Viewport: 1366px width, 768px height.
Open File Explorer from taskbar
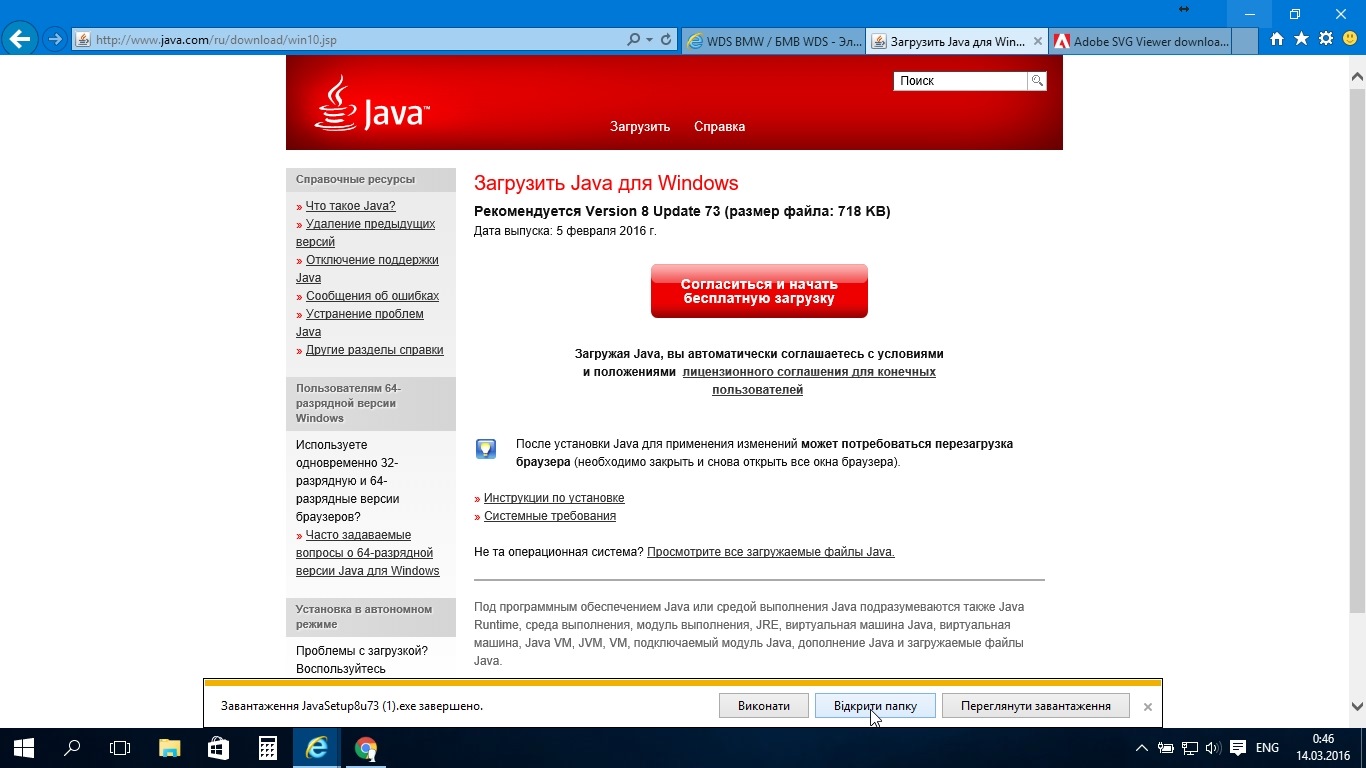coord(170,748)
